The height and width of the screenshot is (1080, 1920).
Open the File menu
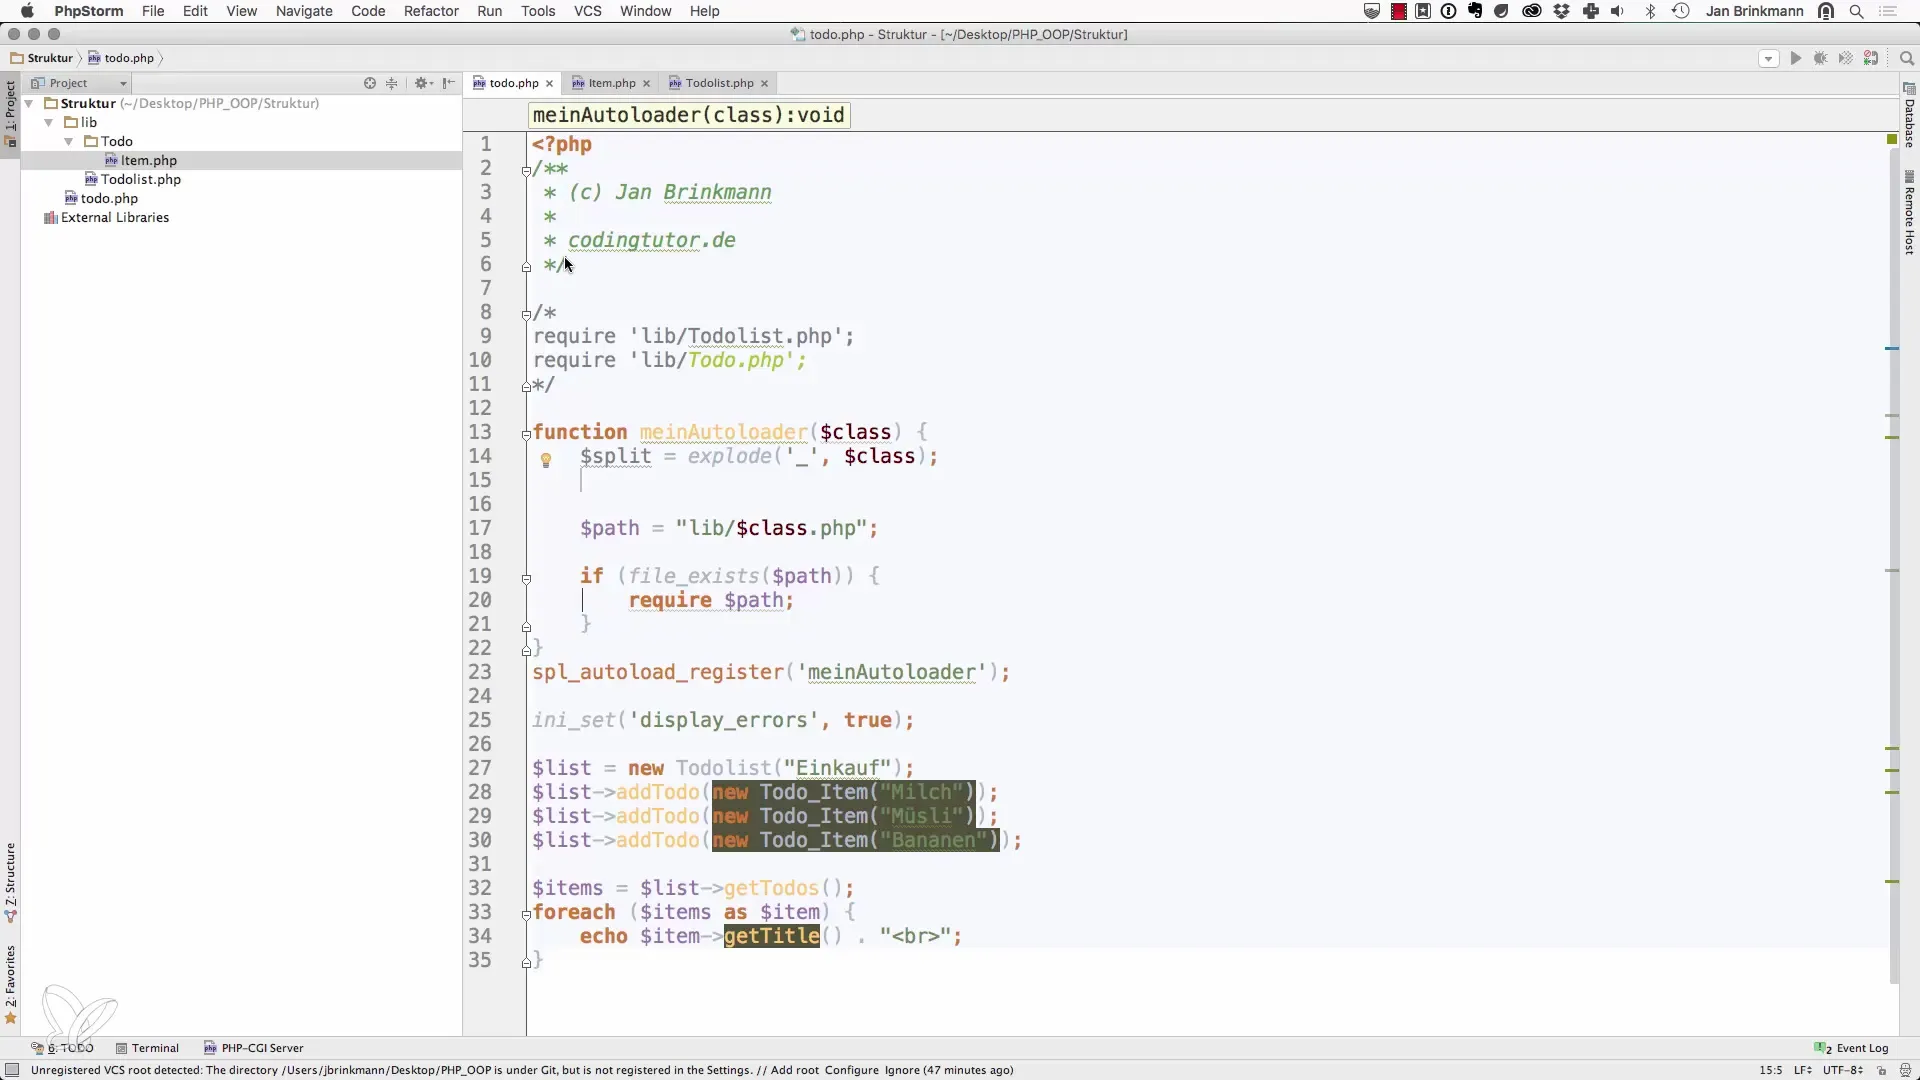153,11
